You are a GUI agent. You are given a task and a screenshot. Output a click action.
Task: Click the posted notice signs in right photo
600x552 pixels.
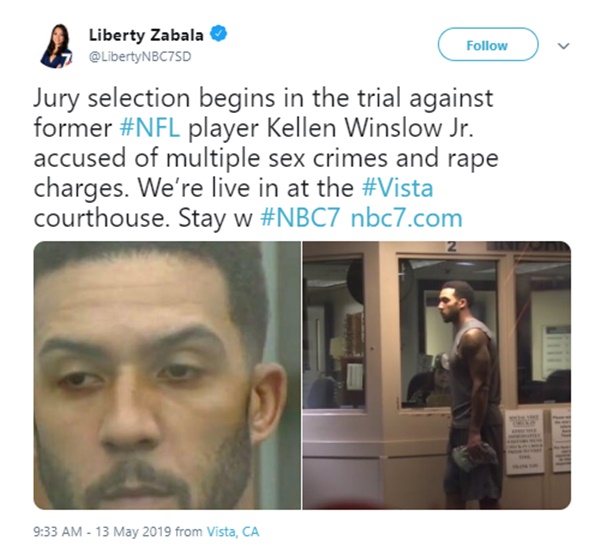coord(537,441)
